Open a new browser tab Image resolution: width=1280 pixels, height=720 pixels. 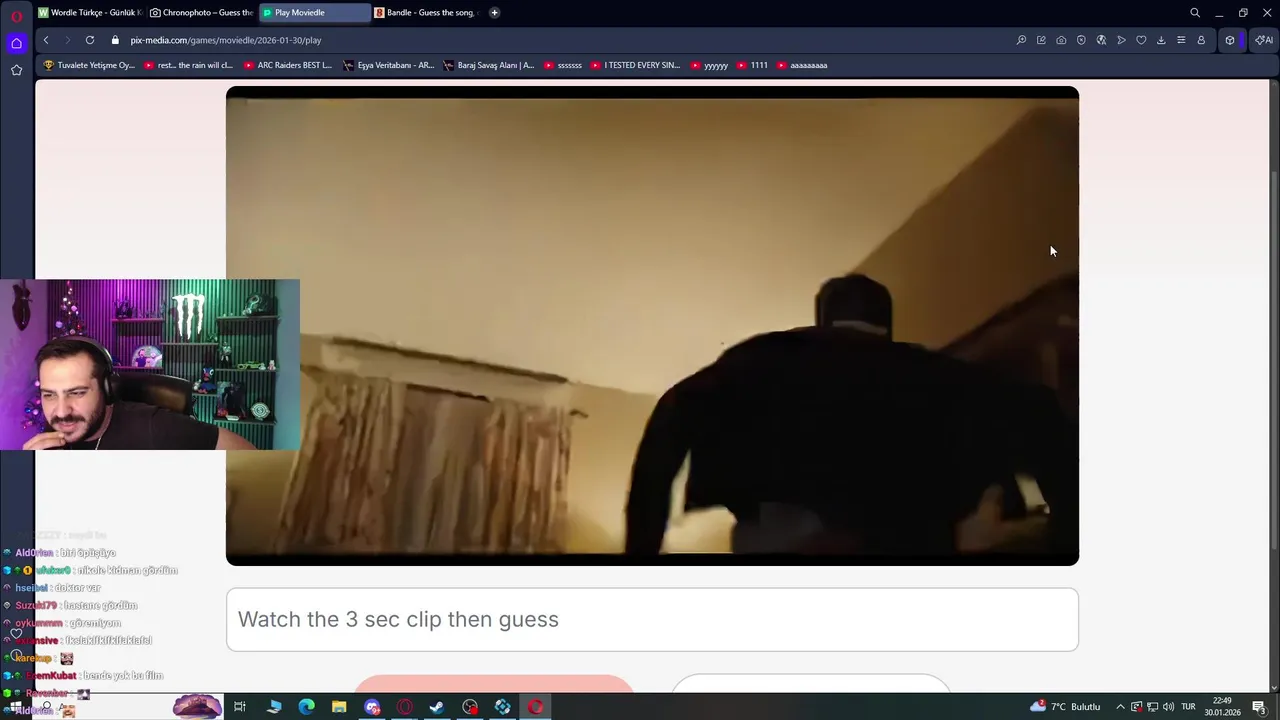[x=494, y=13]
